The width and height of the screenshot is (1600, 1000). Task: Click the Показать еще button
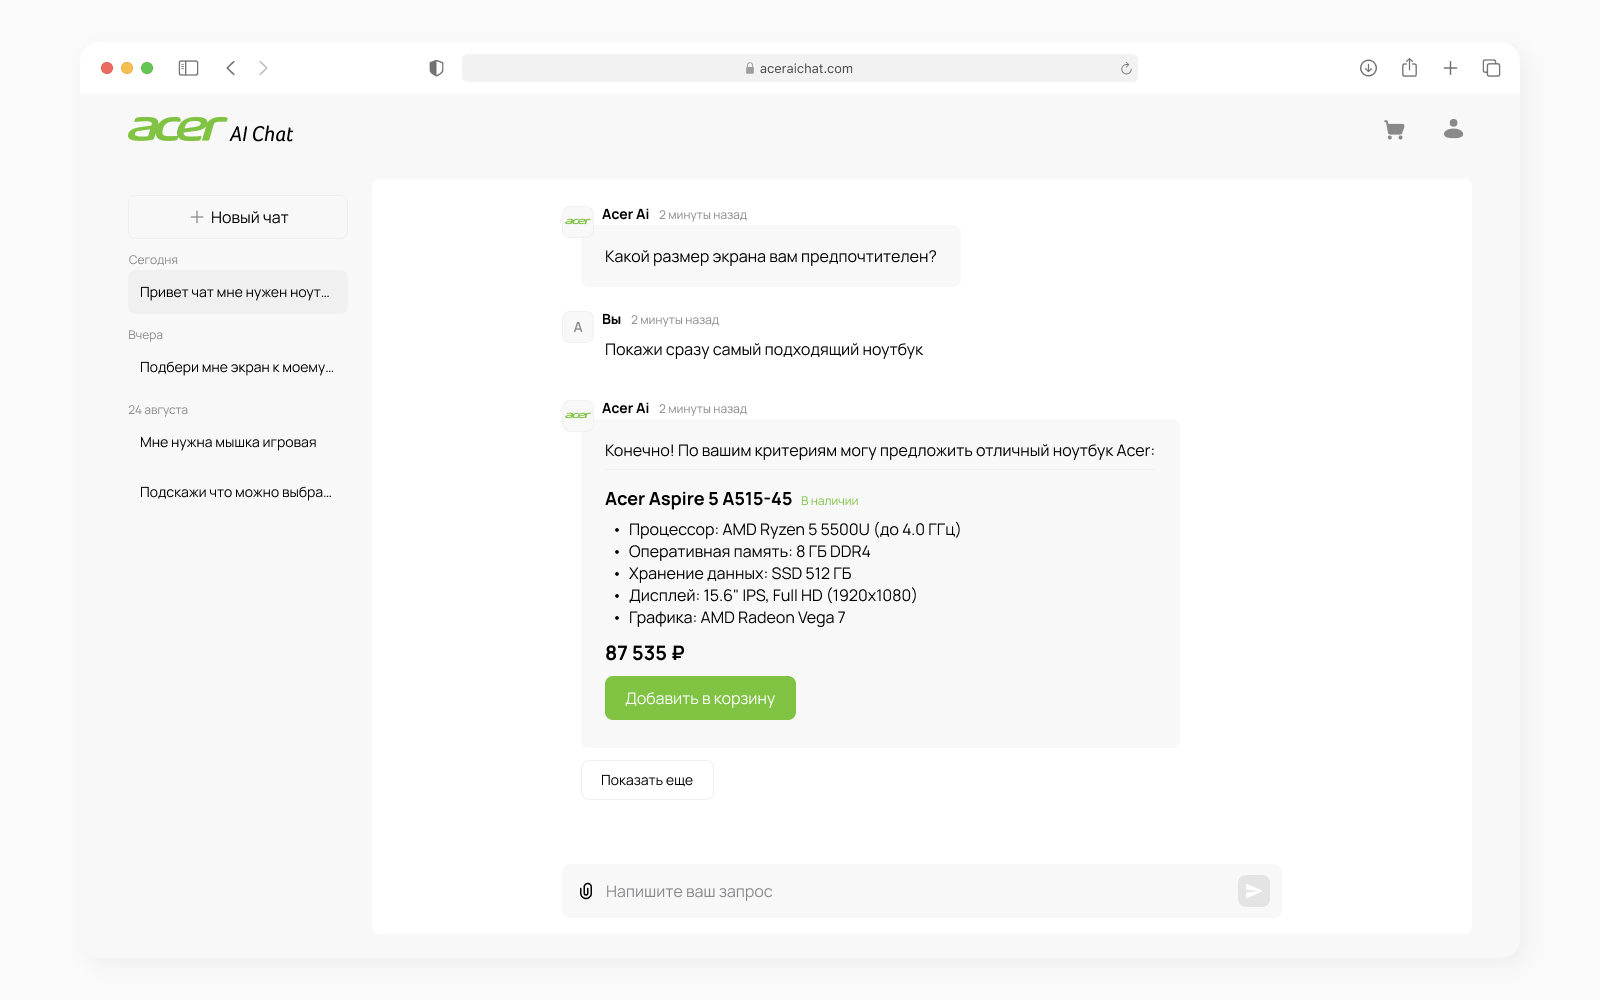pyautogui.click(x=647, y=780)
